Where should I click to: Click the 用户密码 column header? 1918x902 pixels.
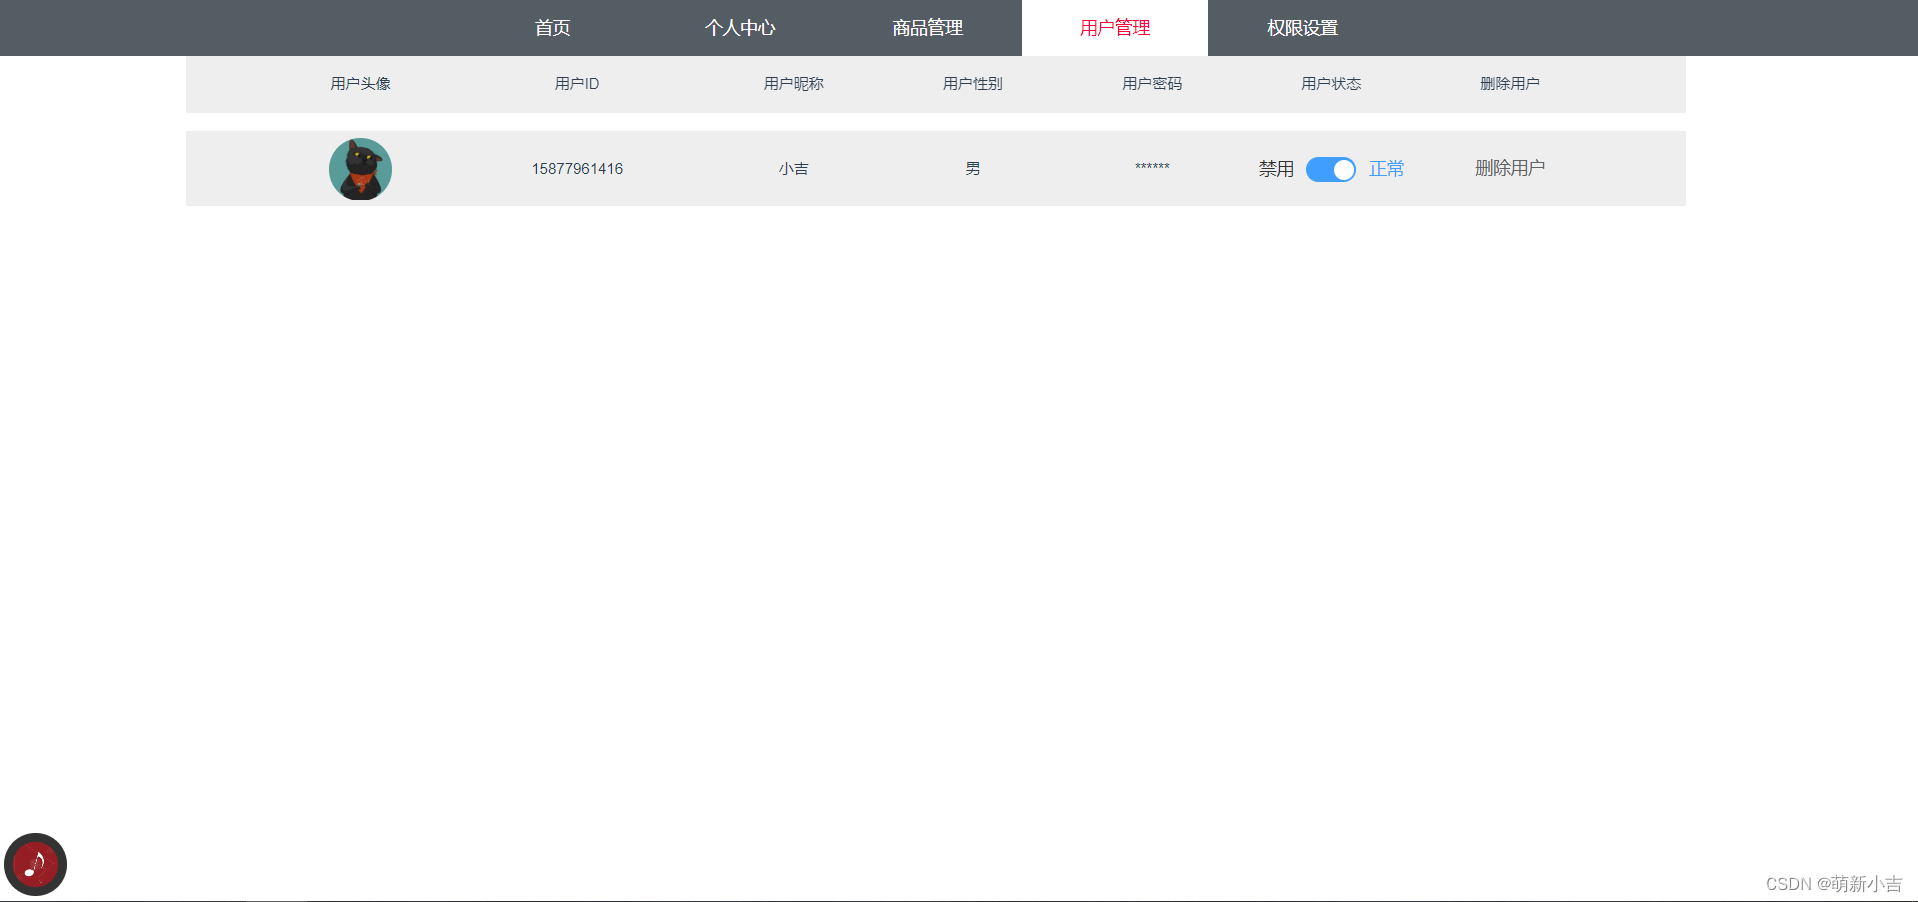tap(1152, 84)
